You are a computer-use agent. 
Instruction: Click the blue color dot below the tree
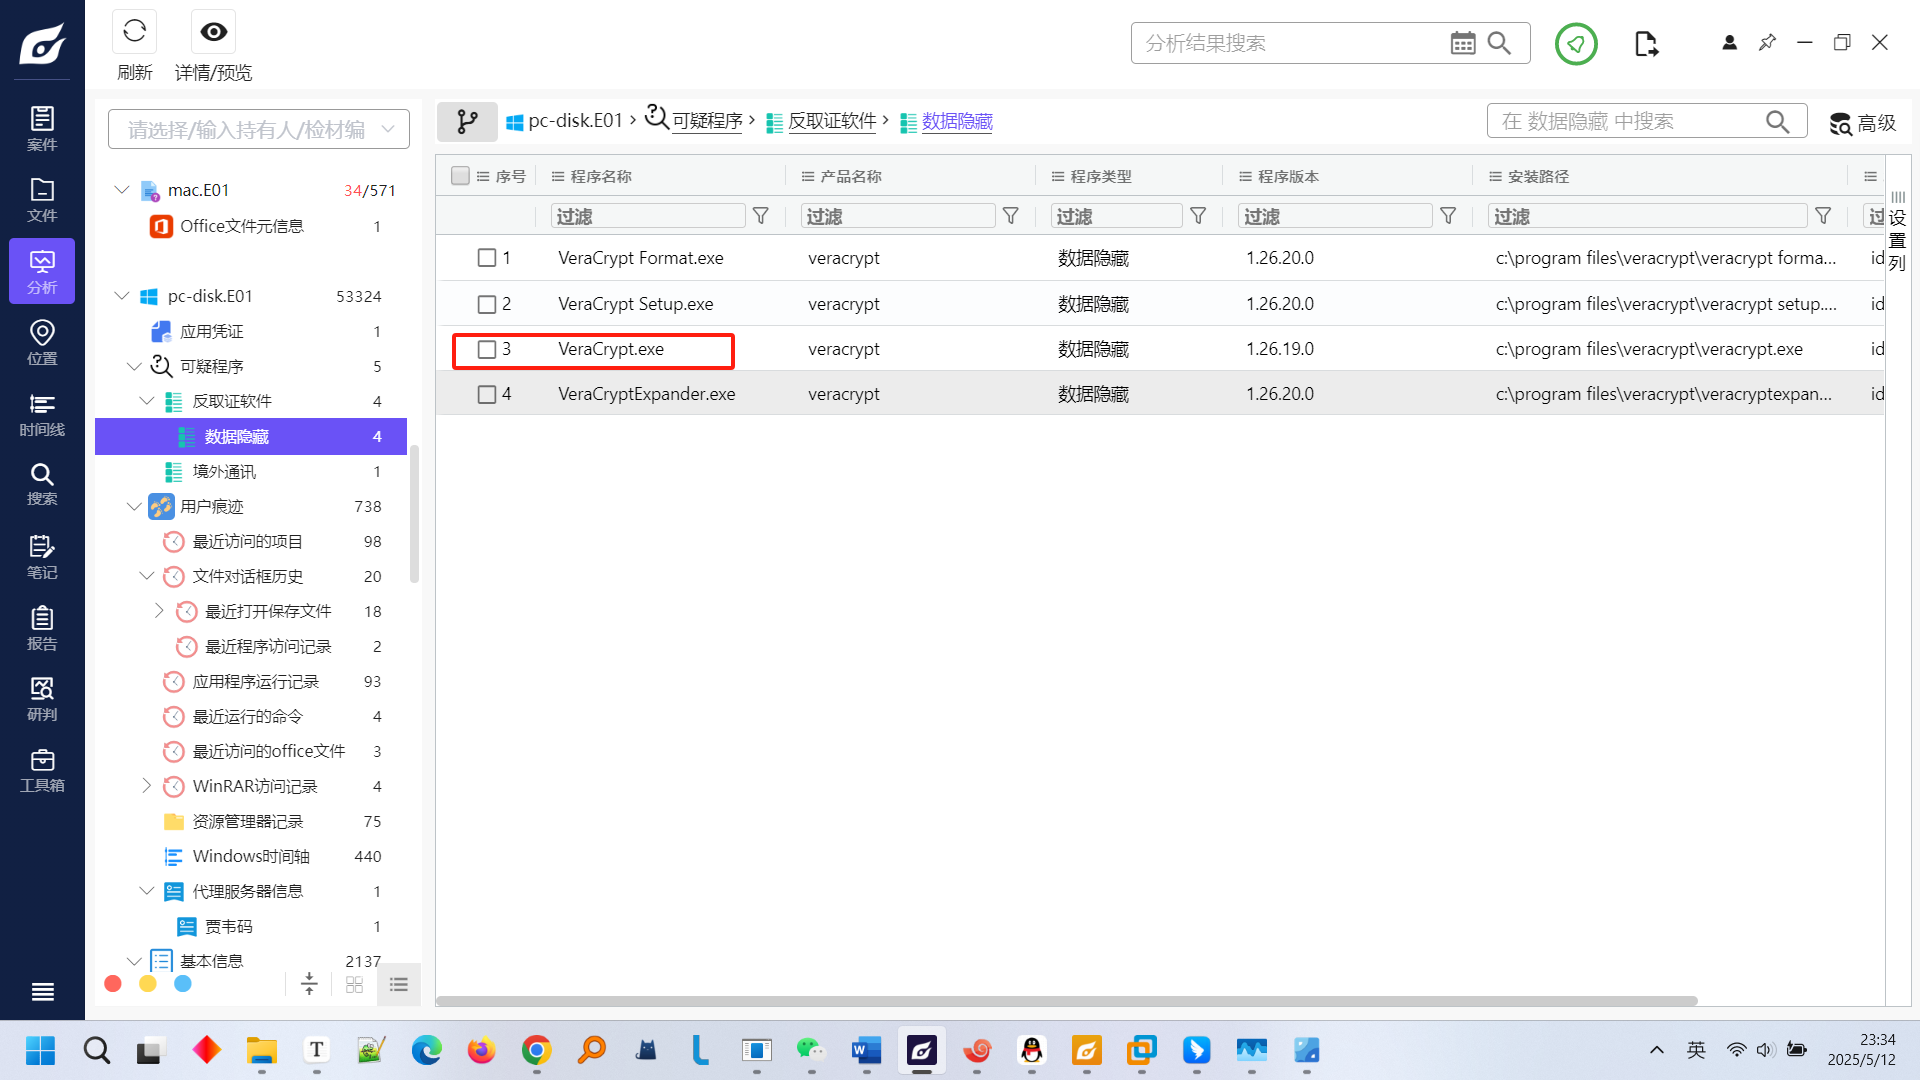(x=183, y=984)
